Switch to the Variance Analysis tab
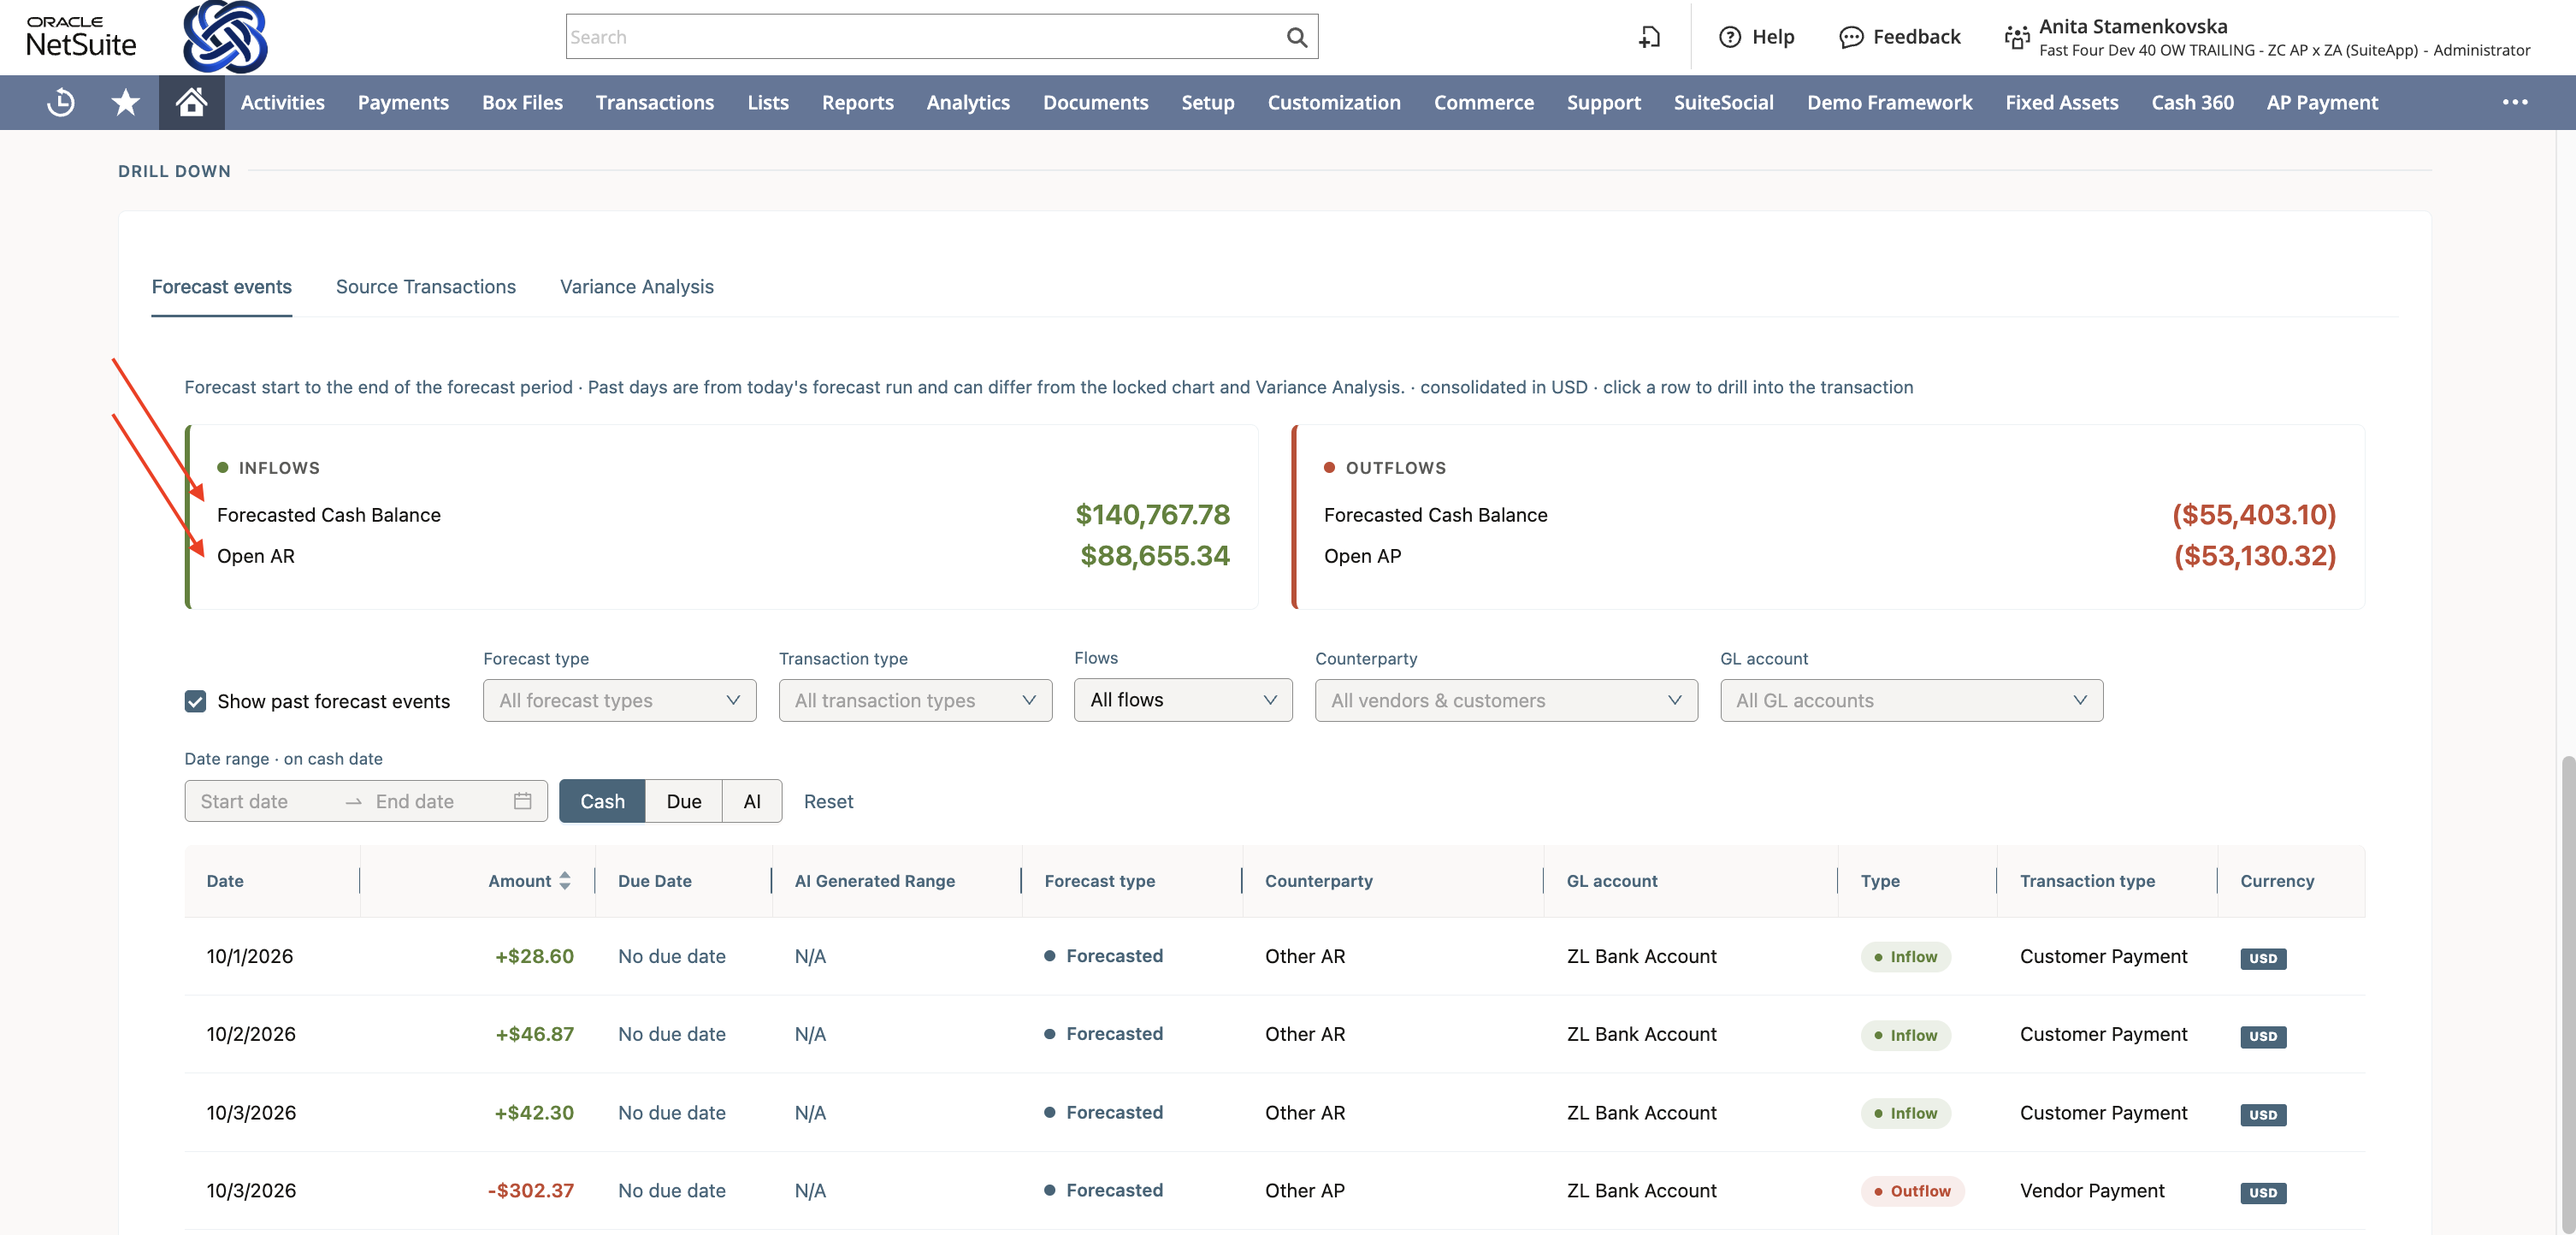 (x=637, y=287)
